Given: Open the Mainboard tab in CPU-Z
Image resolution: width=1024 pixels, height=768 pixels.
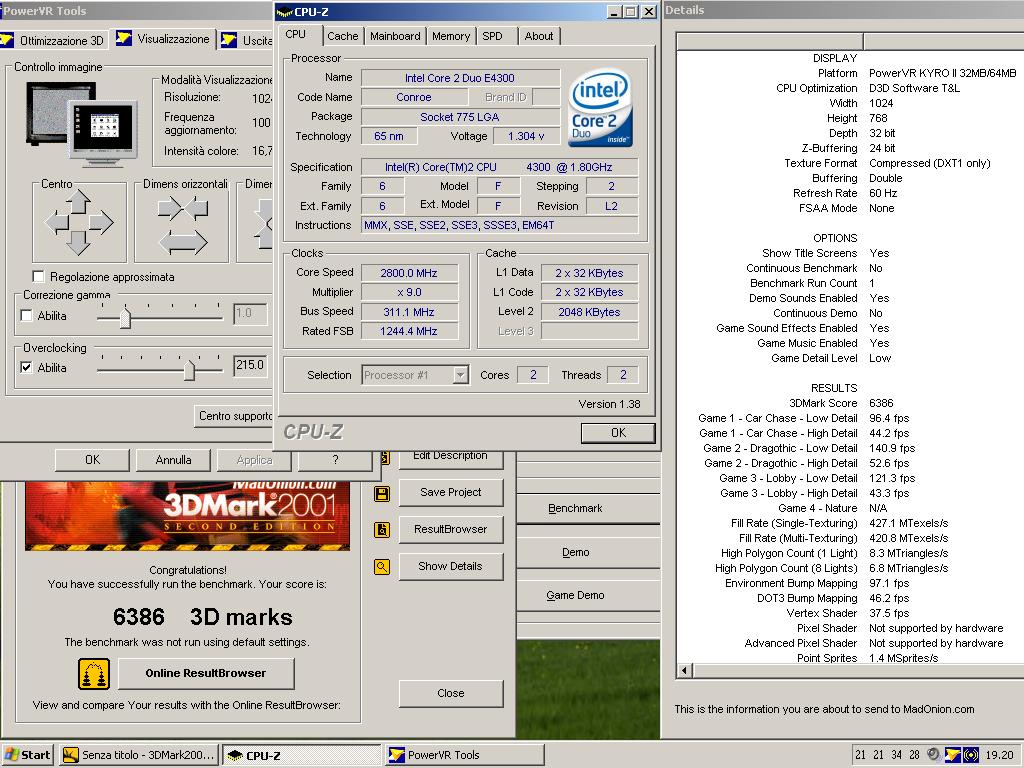Looking at the screenshot, I should tap(395, 36).
